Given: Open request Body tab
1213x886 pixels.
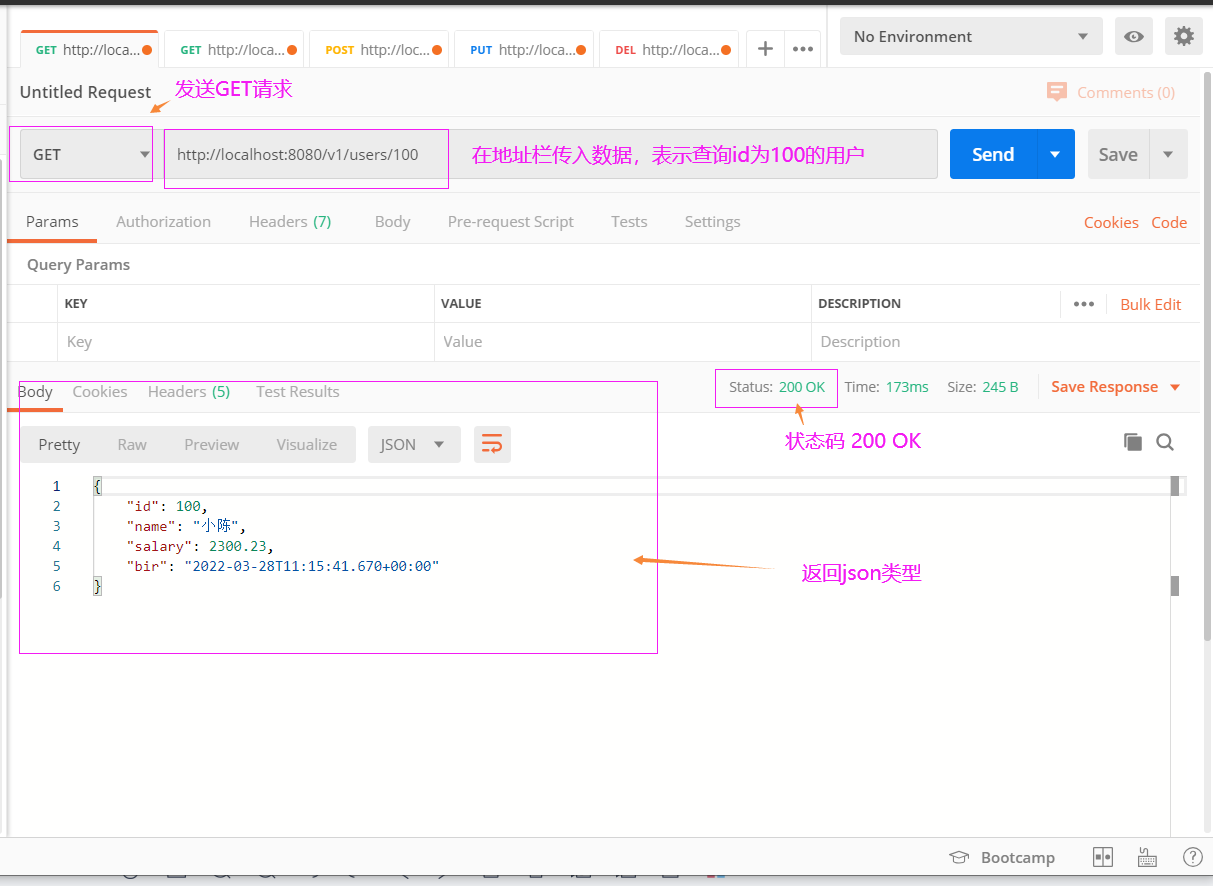Looking at the screenshot, I should tap(392, 222).
